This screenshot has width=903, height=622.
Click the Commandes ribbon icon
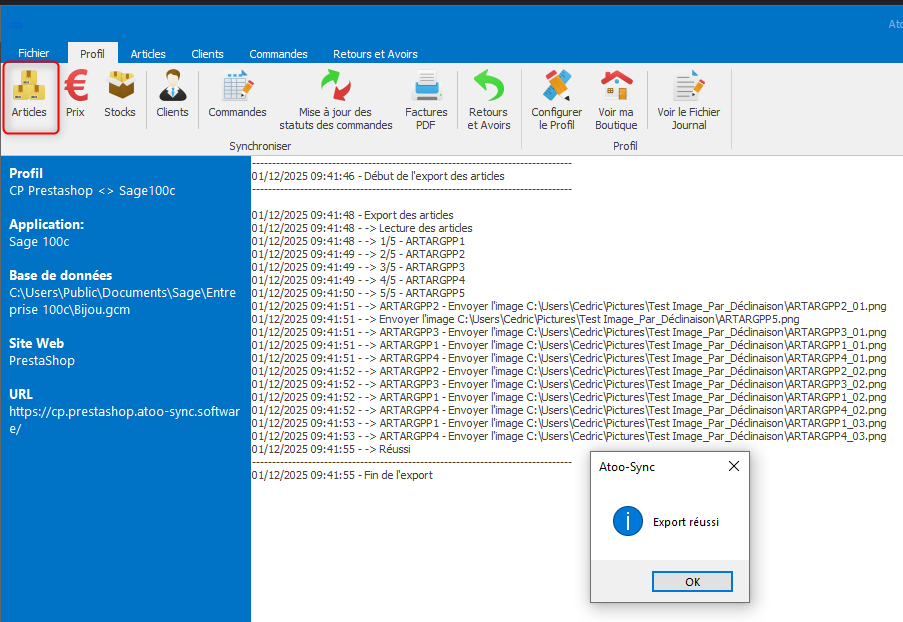click(237, 95)
